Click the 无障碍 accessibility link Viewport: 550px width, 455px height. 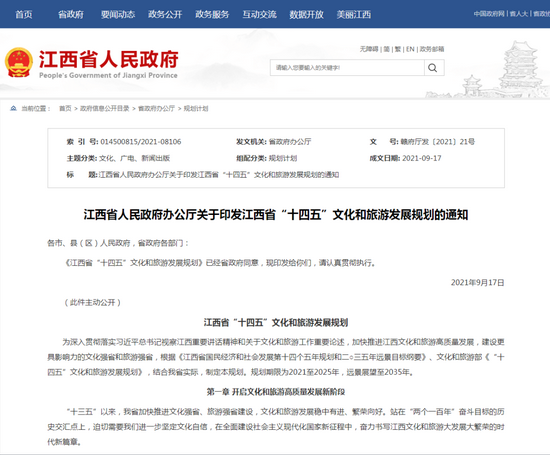(369, 49)
